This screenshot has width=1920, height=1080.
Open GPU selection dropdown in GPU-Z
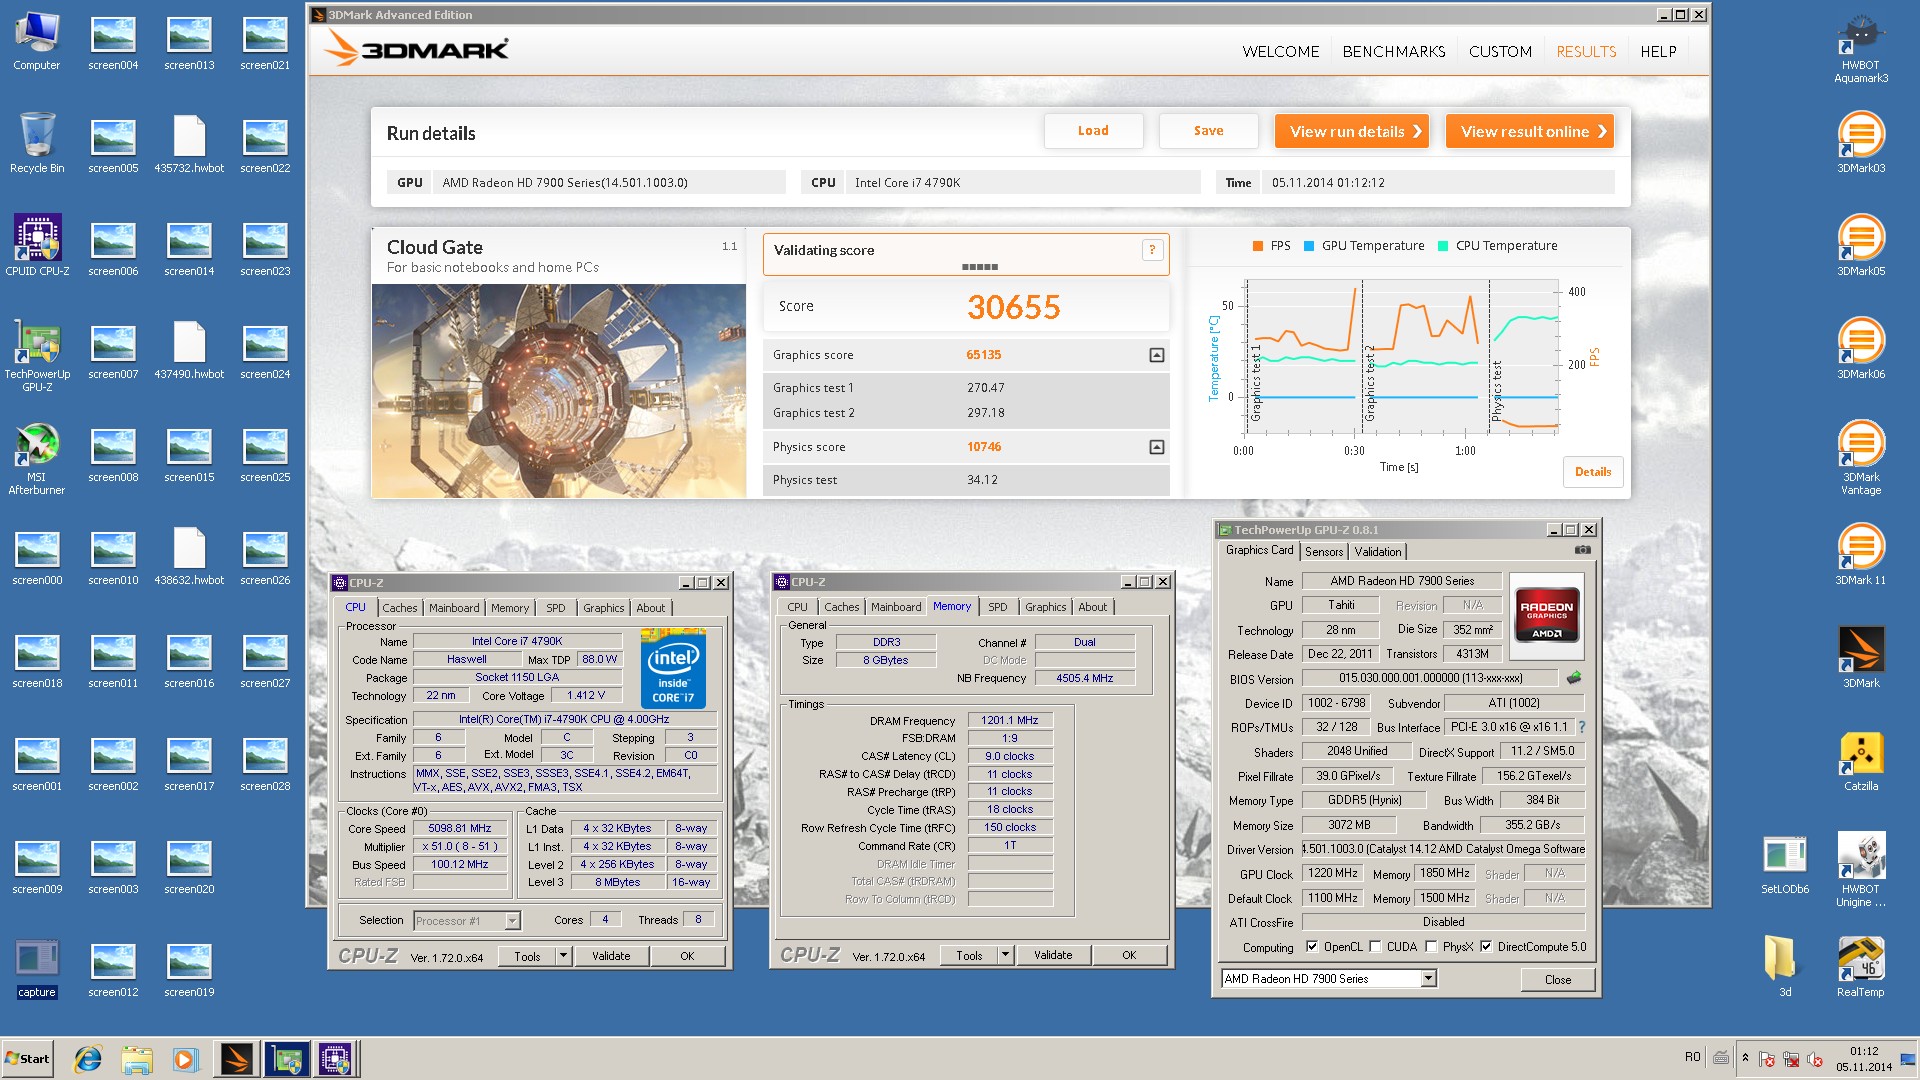coord(1428,979)
